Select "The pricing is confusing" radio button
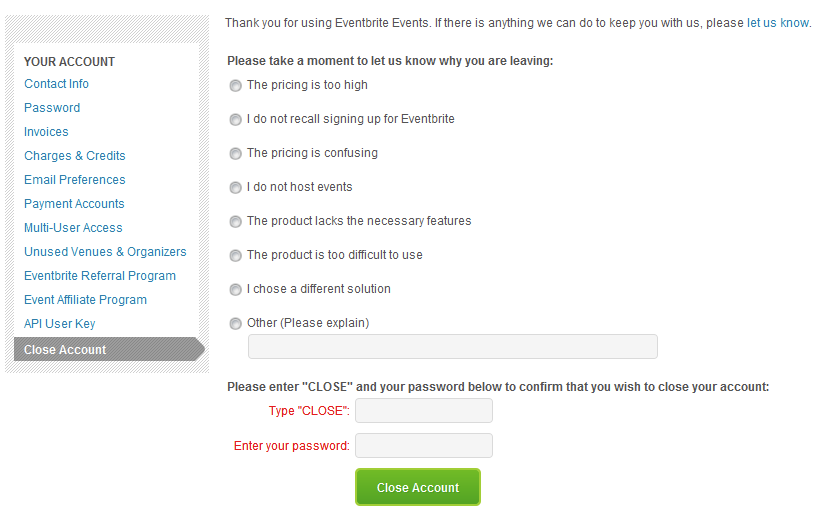The height and width of the screenshot is (524, 828). (x=236, y=154)
